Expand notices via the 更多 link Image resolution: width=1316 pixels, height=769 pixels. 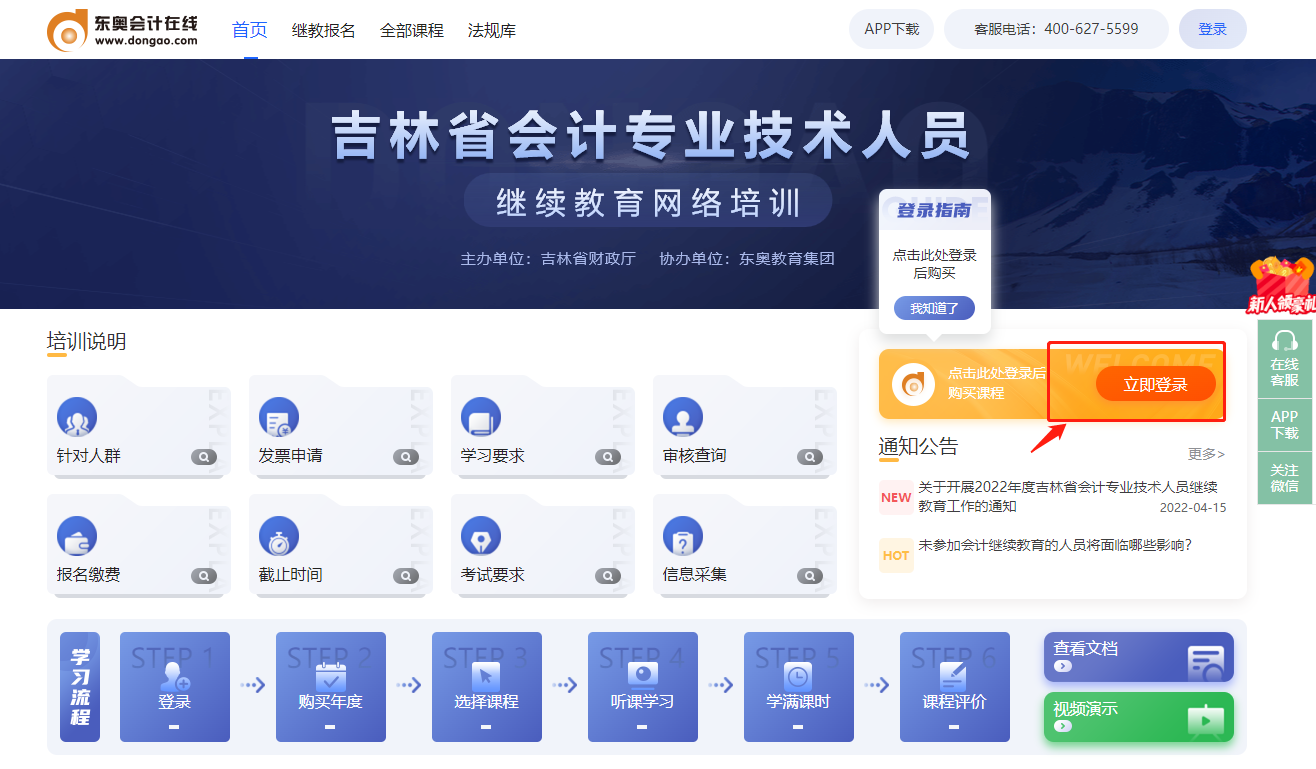pyautogui.click(x=1204, y=454)
